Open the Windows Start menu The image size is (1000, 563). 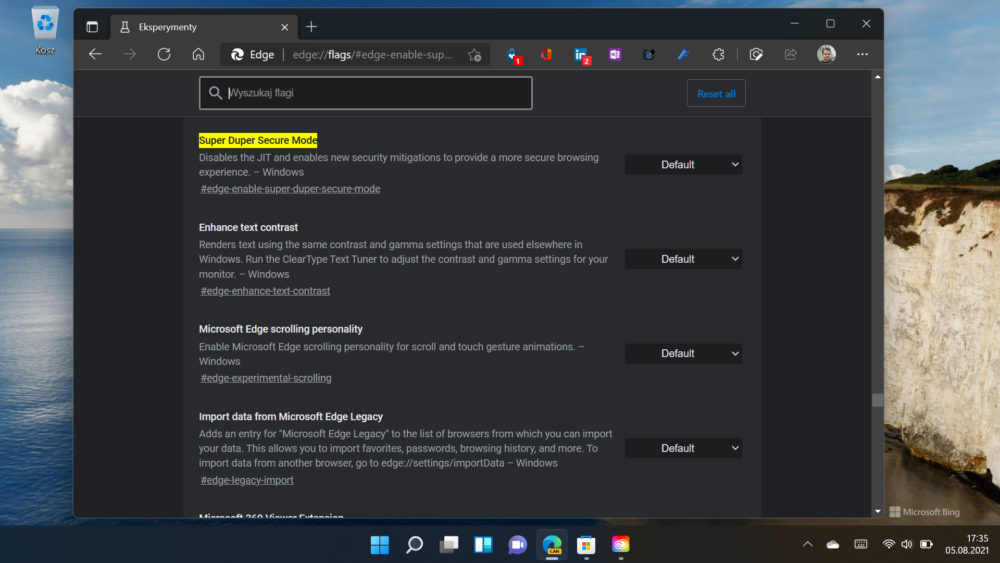pyautogui.click(x=380, y=545)
